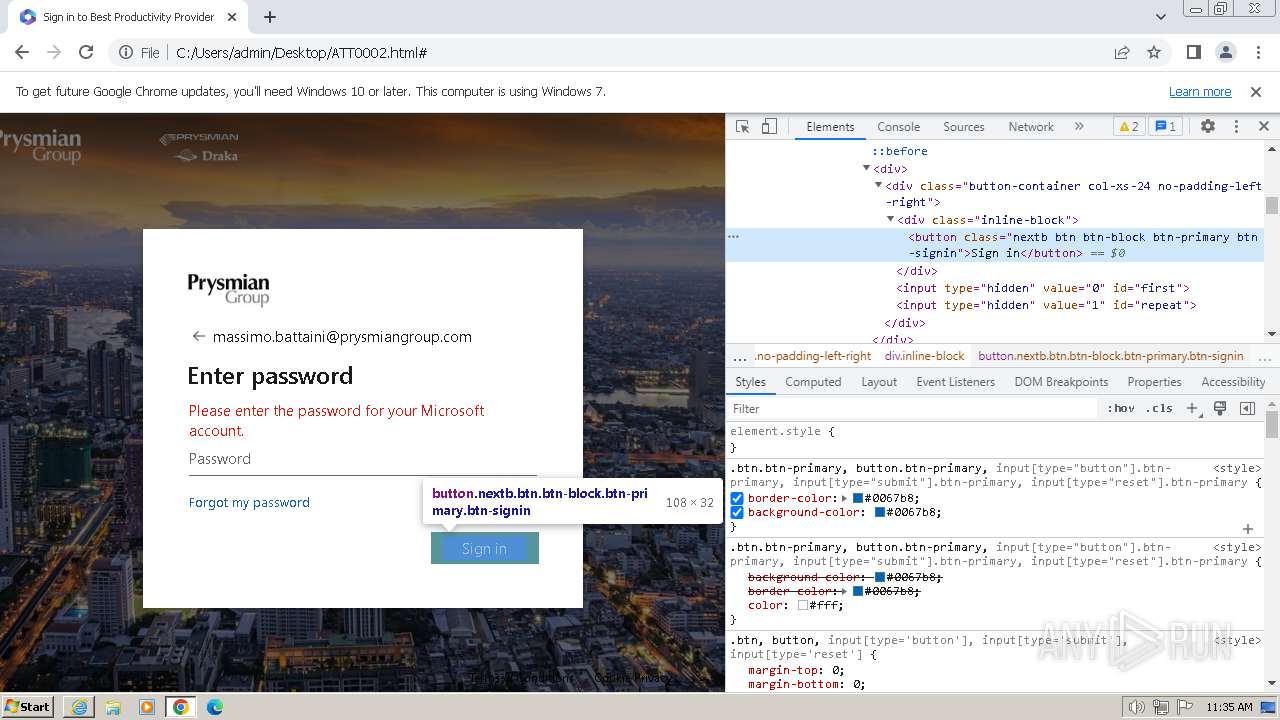
Task: Switch to the Network tab
Action: (1031, 127)
